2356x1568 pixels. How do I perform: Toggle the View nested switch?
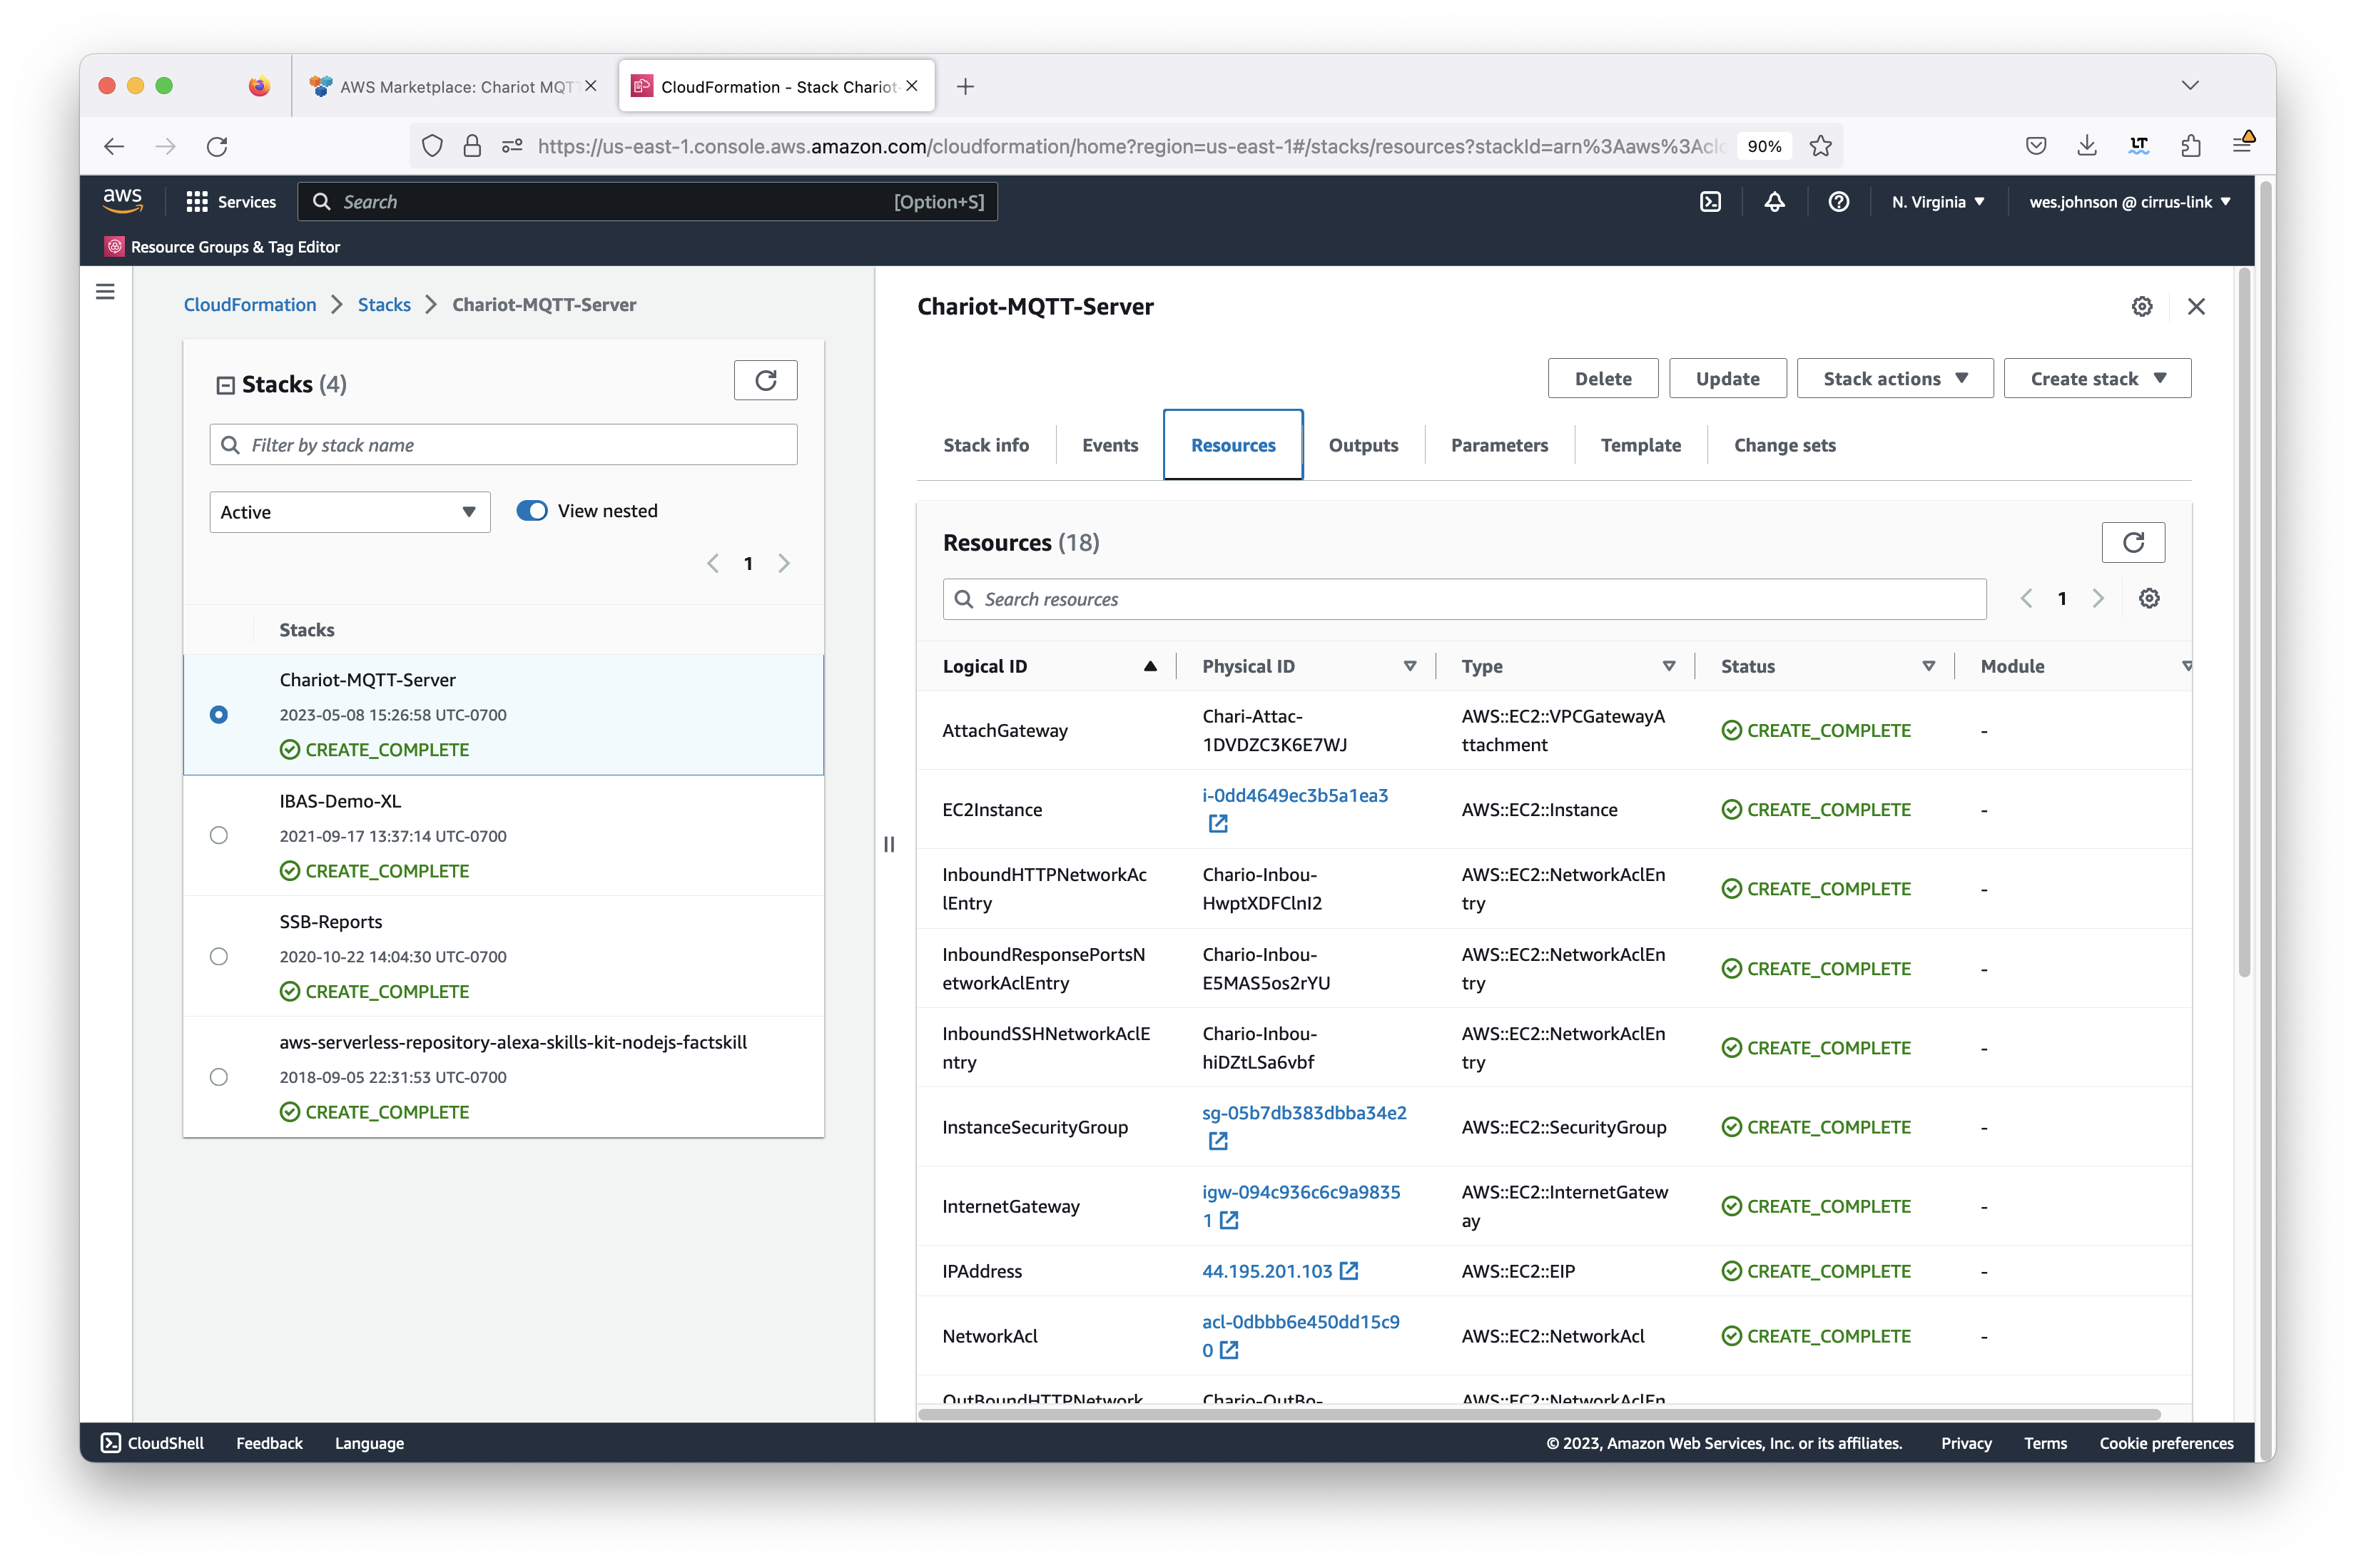point(531,510)
